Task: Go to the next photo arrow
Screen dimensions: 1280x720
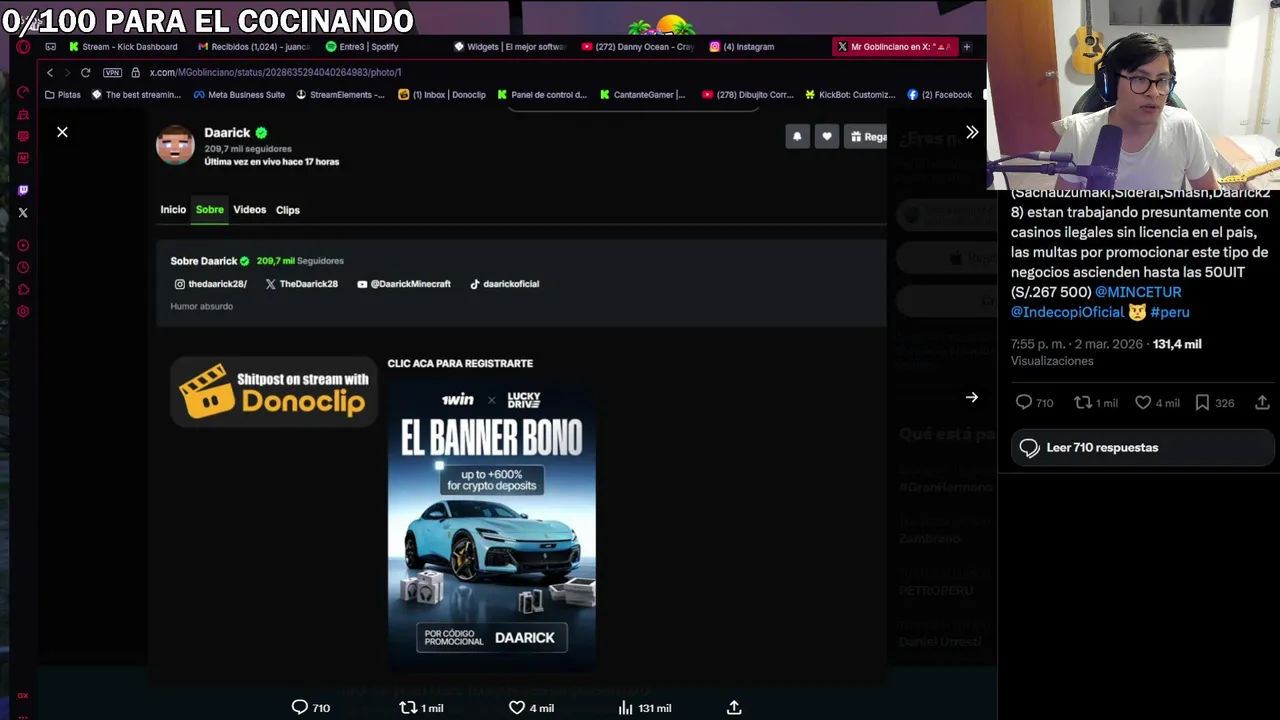Action: (x=971, y=397)
